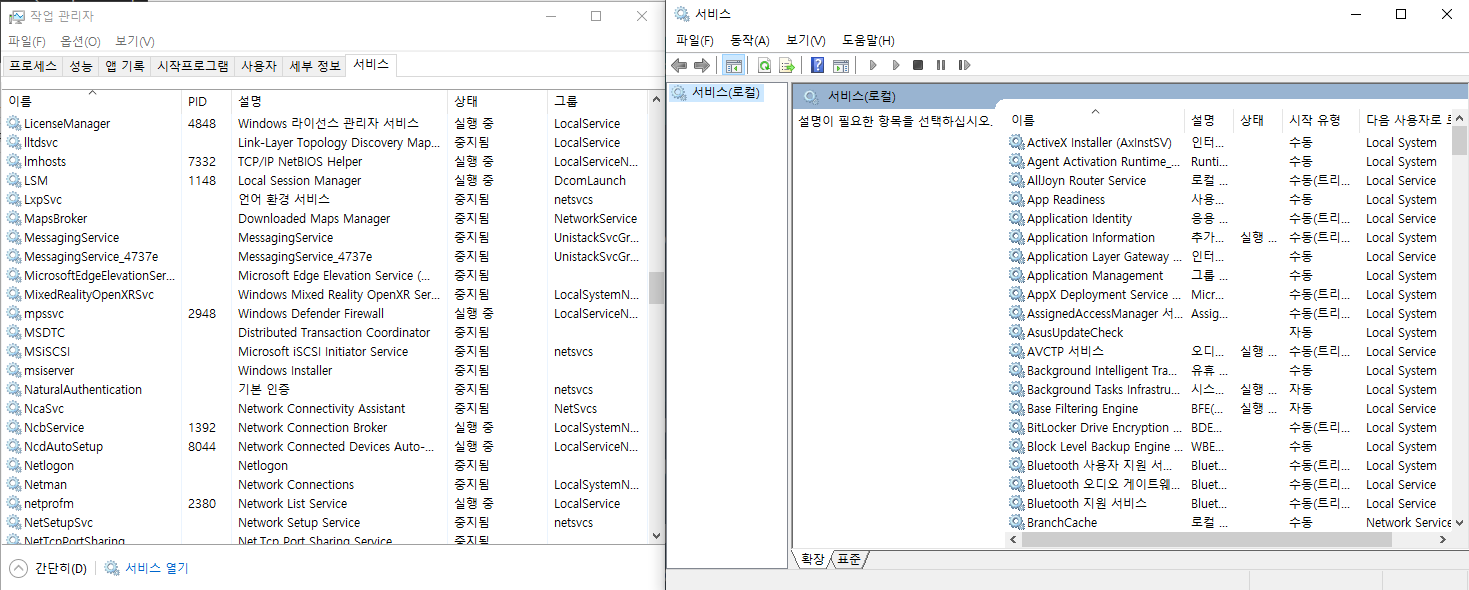The image size is (1469, 590).
Task: Click the Task Manager vertical scrollbar thumb
Action: click(x=657, y=288)
